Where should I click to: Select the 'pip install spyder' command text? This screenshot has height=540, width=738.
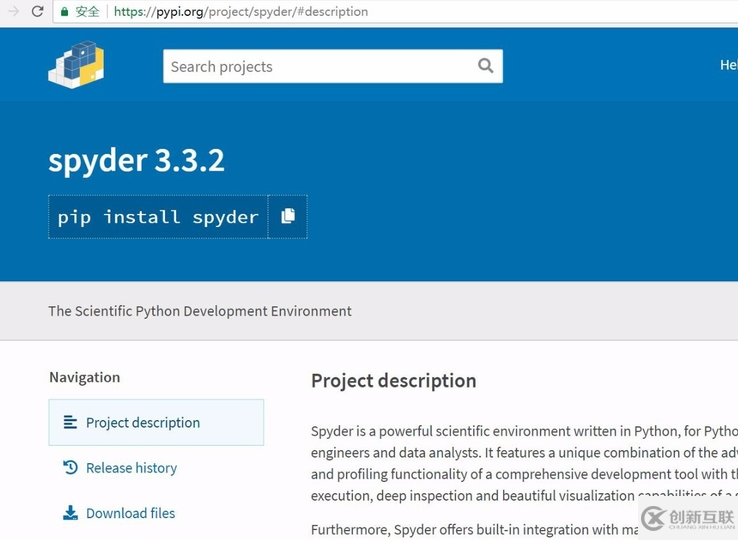pos(158,217)
